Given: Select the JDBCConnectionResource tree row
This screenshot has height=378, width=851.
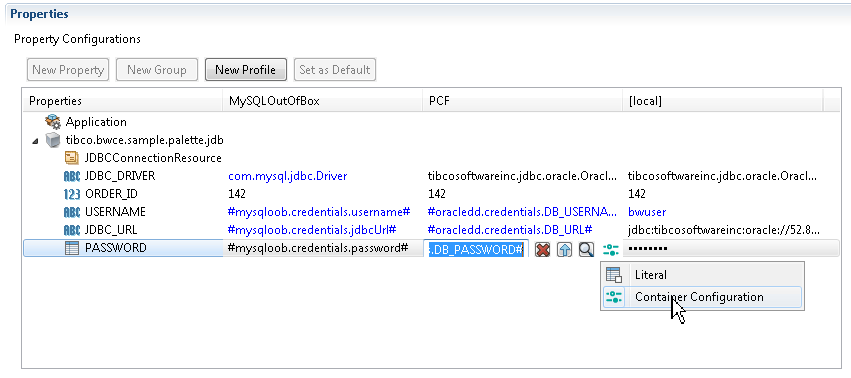Looking at the screenshot, I should point(153,158).
